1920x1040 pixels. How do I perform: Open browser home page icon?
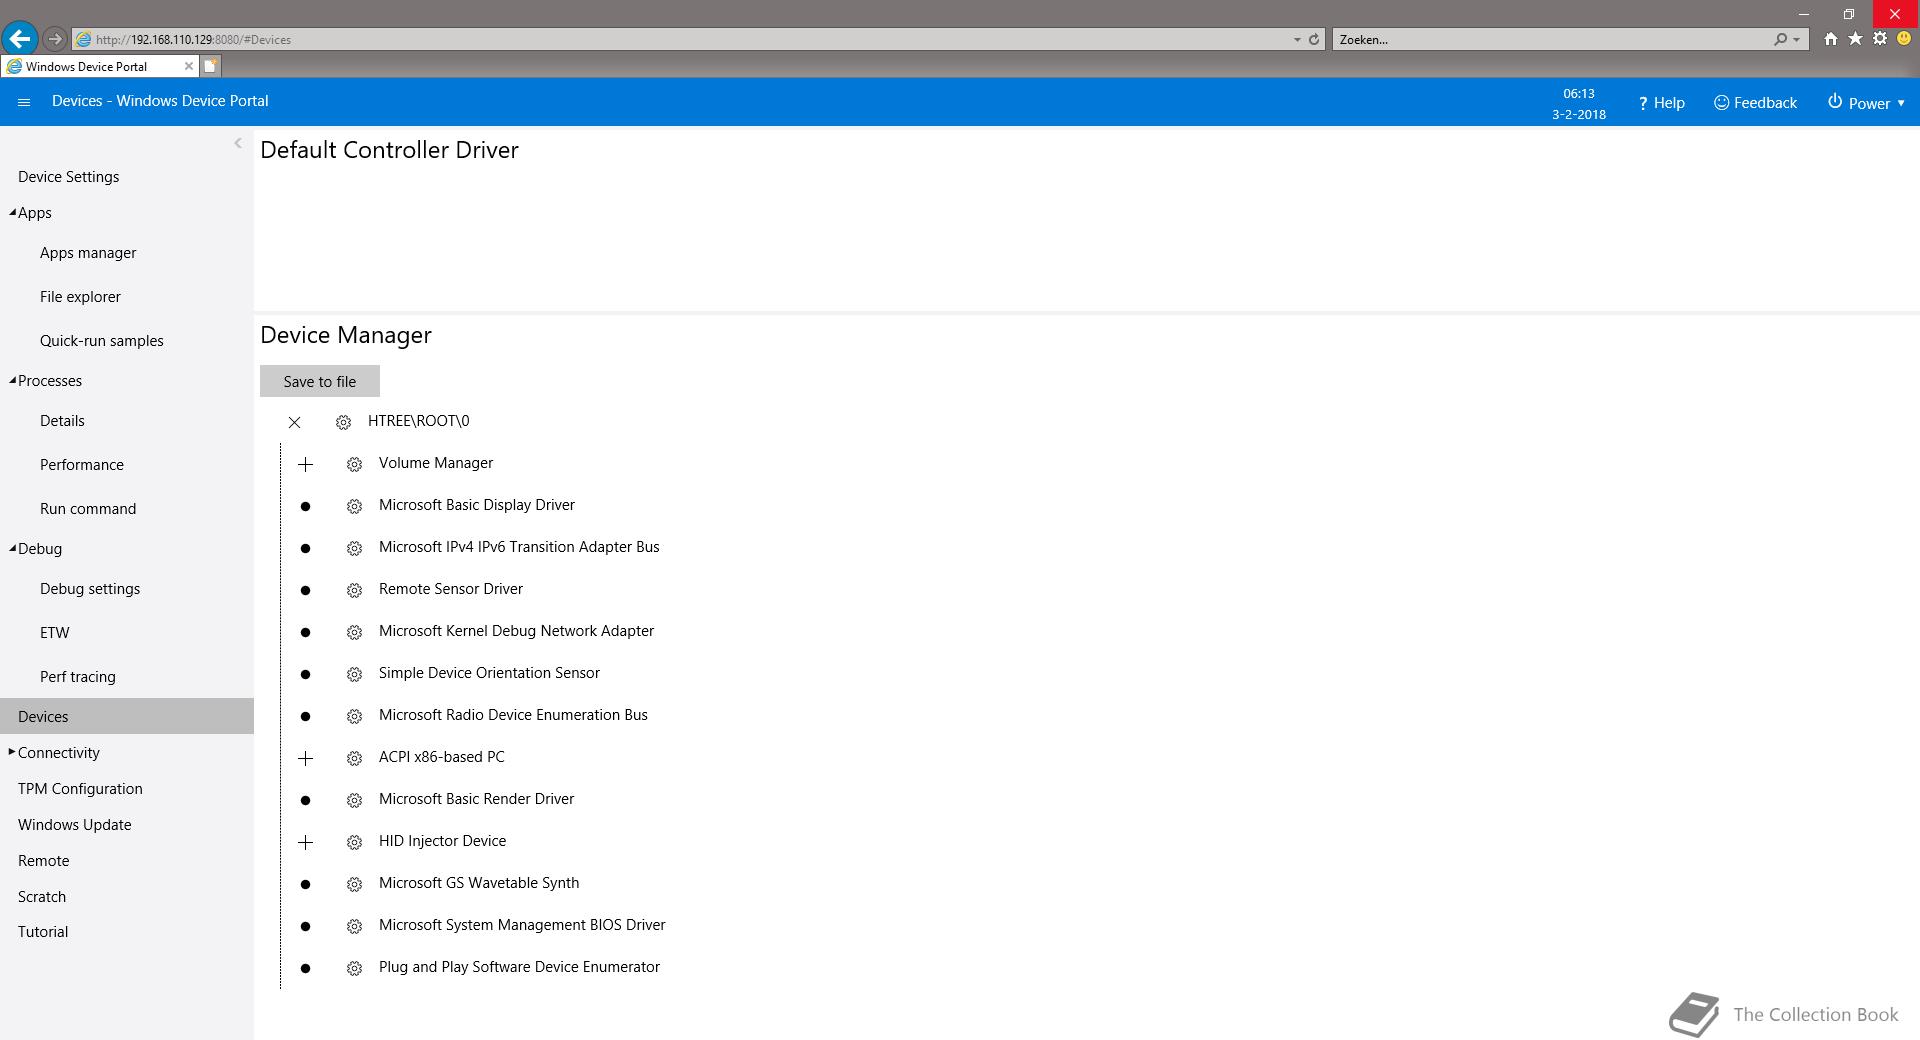1830,39
